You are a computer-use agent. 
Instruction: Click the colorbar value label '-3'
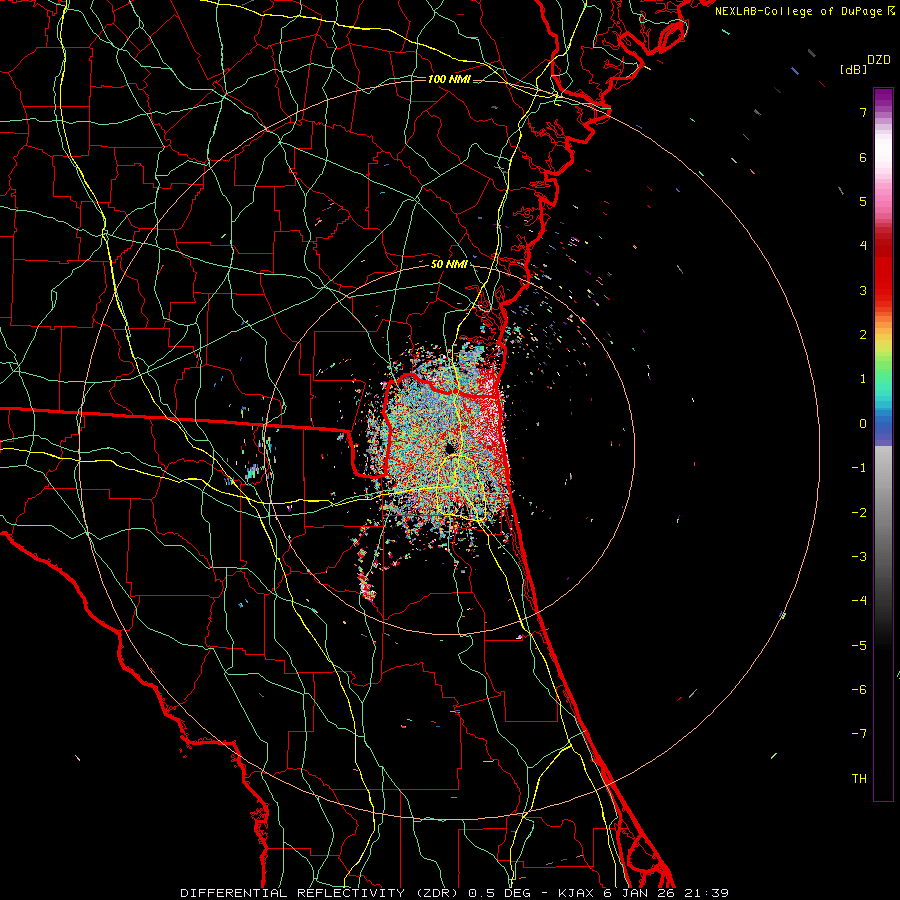click(859, 557)
